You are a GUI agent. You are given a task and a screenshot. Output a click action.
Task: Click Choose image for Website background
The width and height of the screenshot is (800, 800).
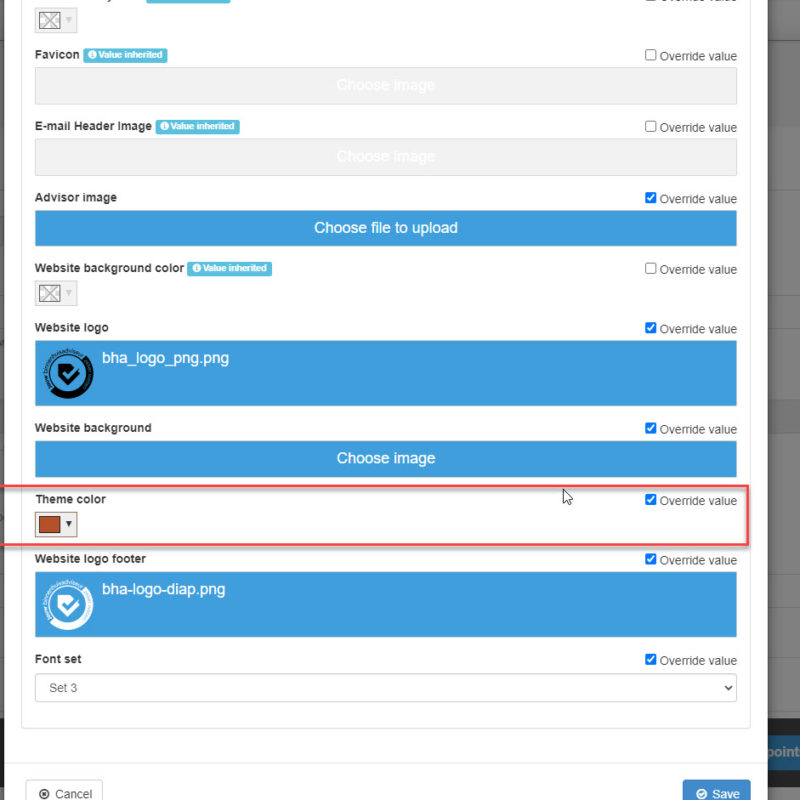click(385, 458)
